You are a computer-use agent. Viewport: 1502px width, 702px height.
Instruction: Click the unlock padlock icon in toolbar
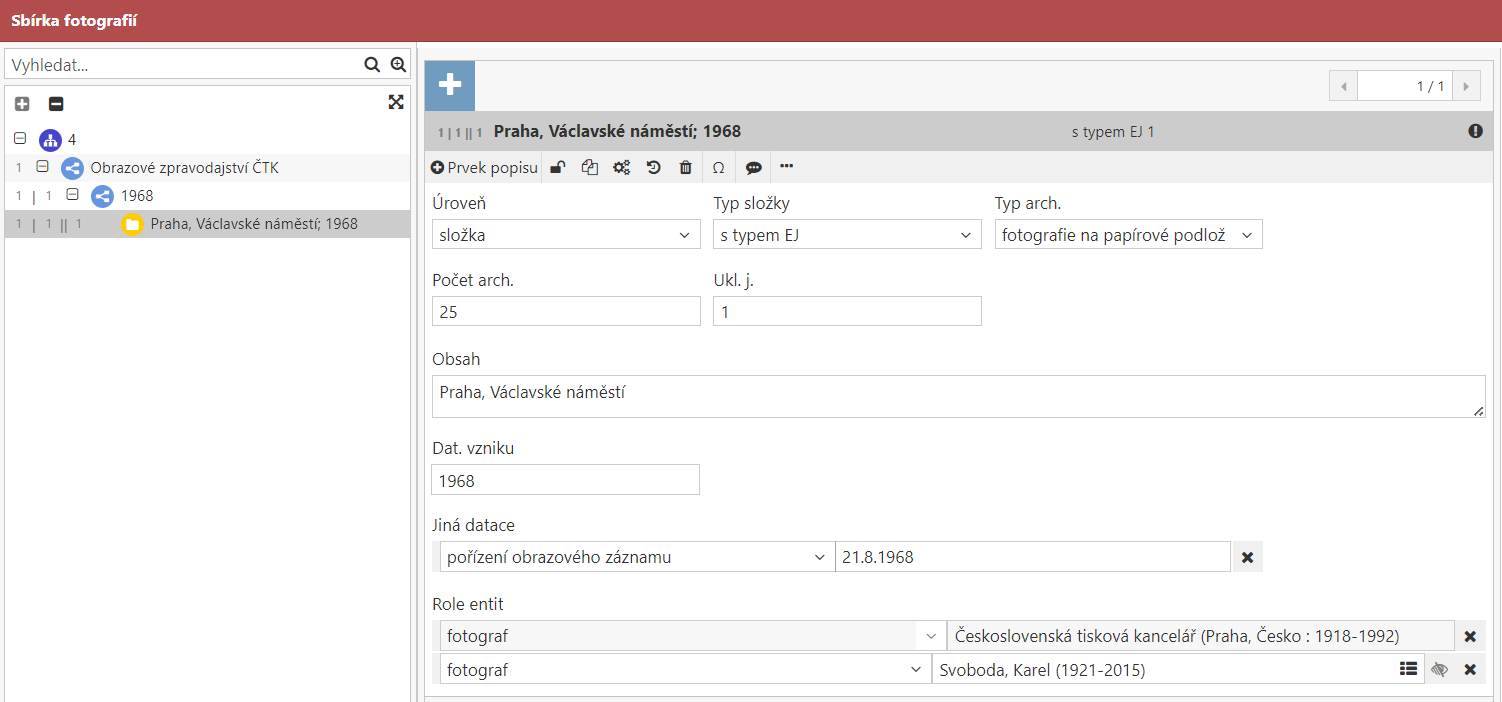(x=558, y=168)
